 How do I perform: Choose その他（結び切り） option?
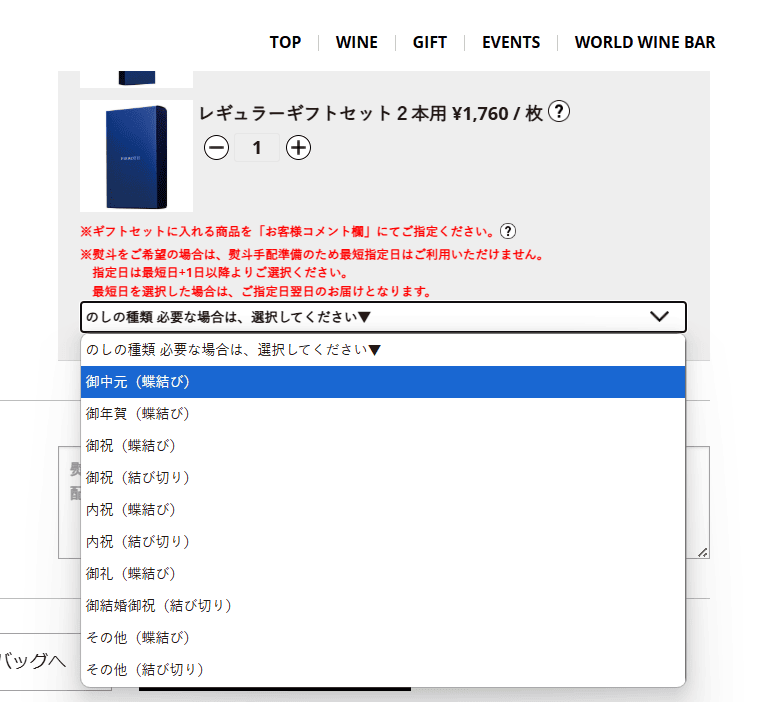383,670
